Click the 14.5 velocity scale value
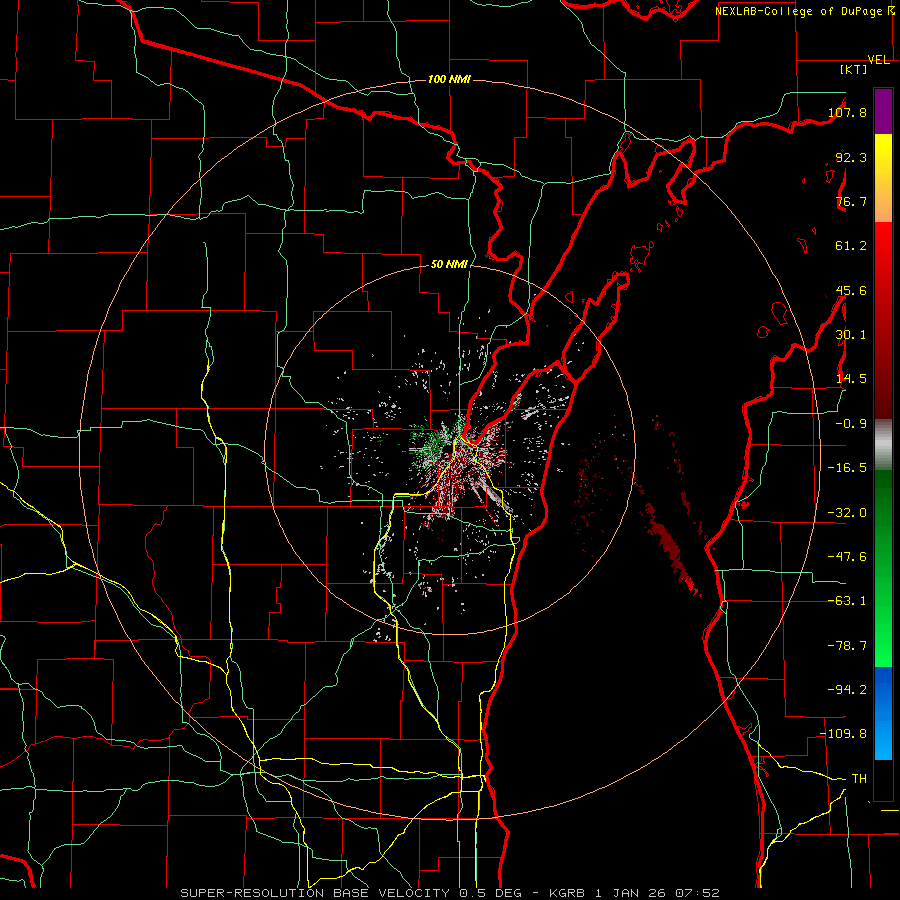The width and height of the screenshot is (900, 900). coord(851,379)
